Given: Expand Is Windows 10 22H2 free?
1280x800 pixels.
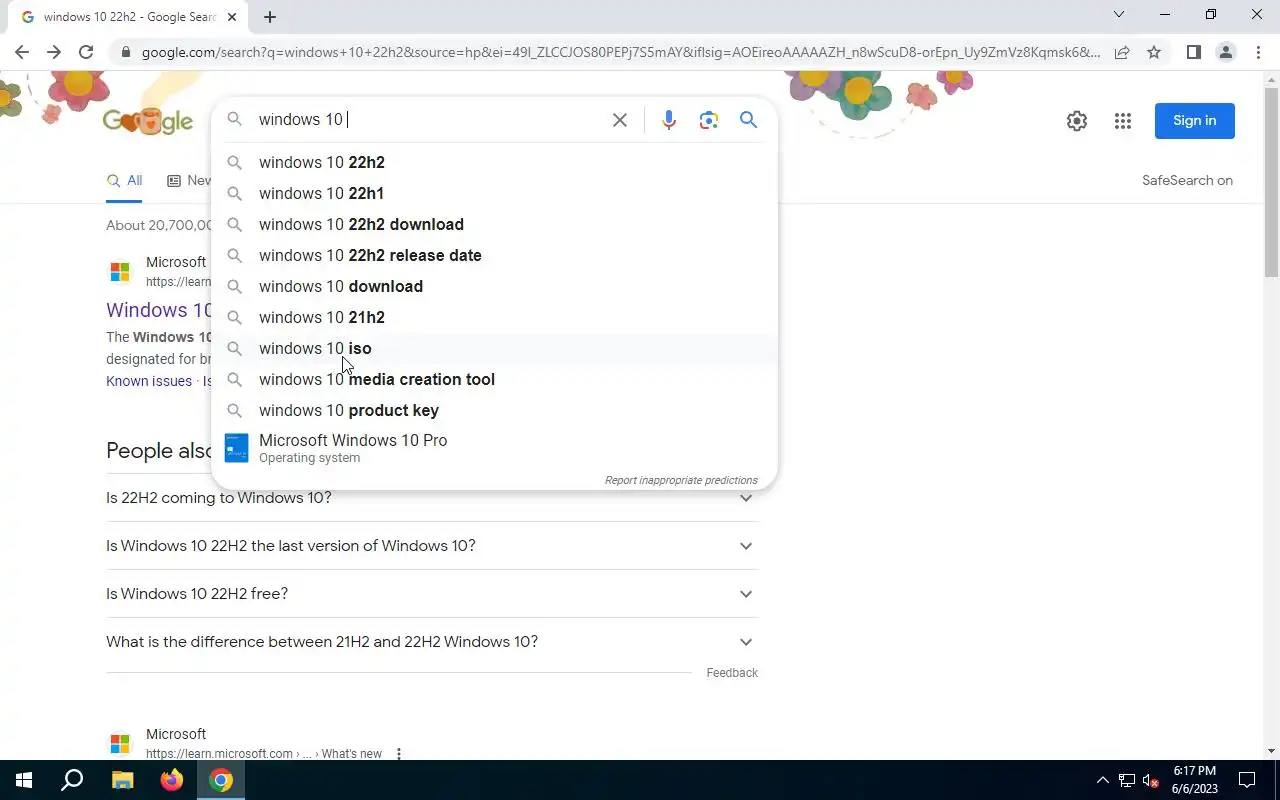Looking at the screenshot, I should [432, 594].
